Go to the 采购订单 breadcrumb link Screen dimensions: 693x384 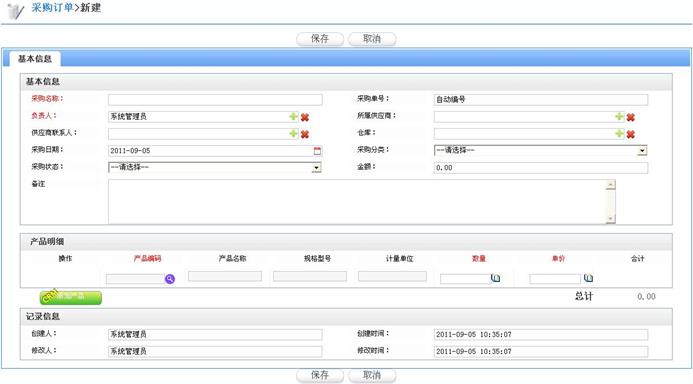(x=52, y=8)
